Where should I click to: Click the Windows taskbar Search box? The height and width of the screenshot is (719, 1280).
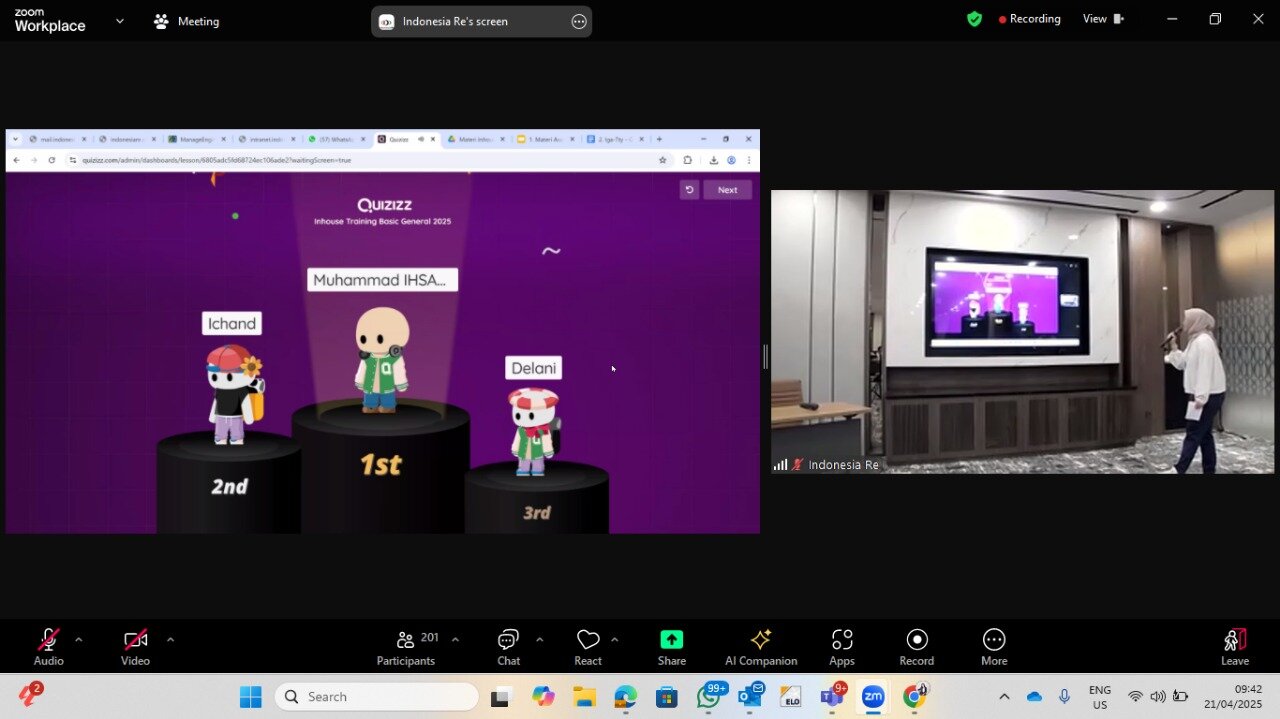377,697
